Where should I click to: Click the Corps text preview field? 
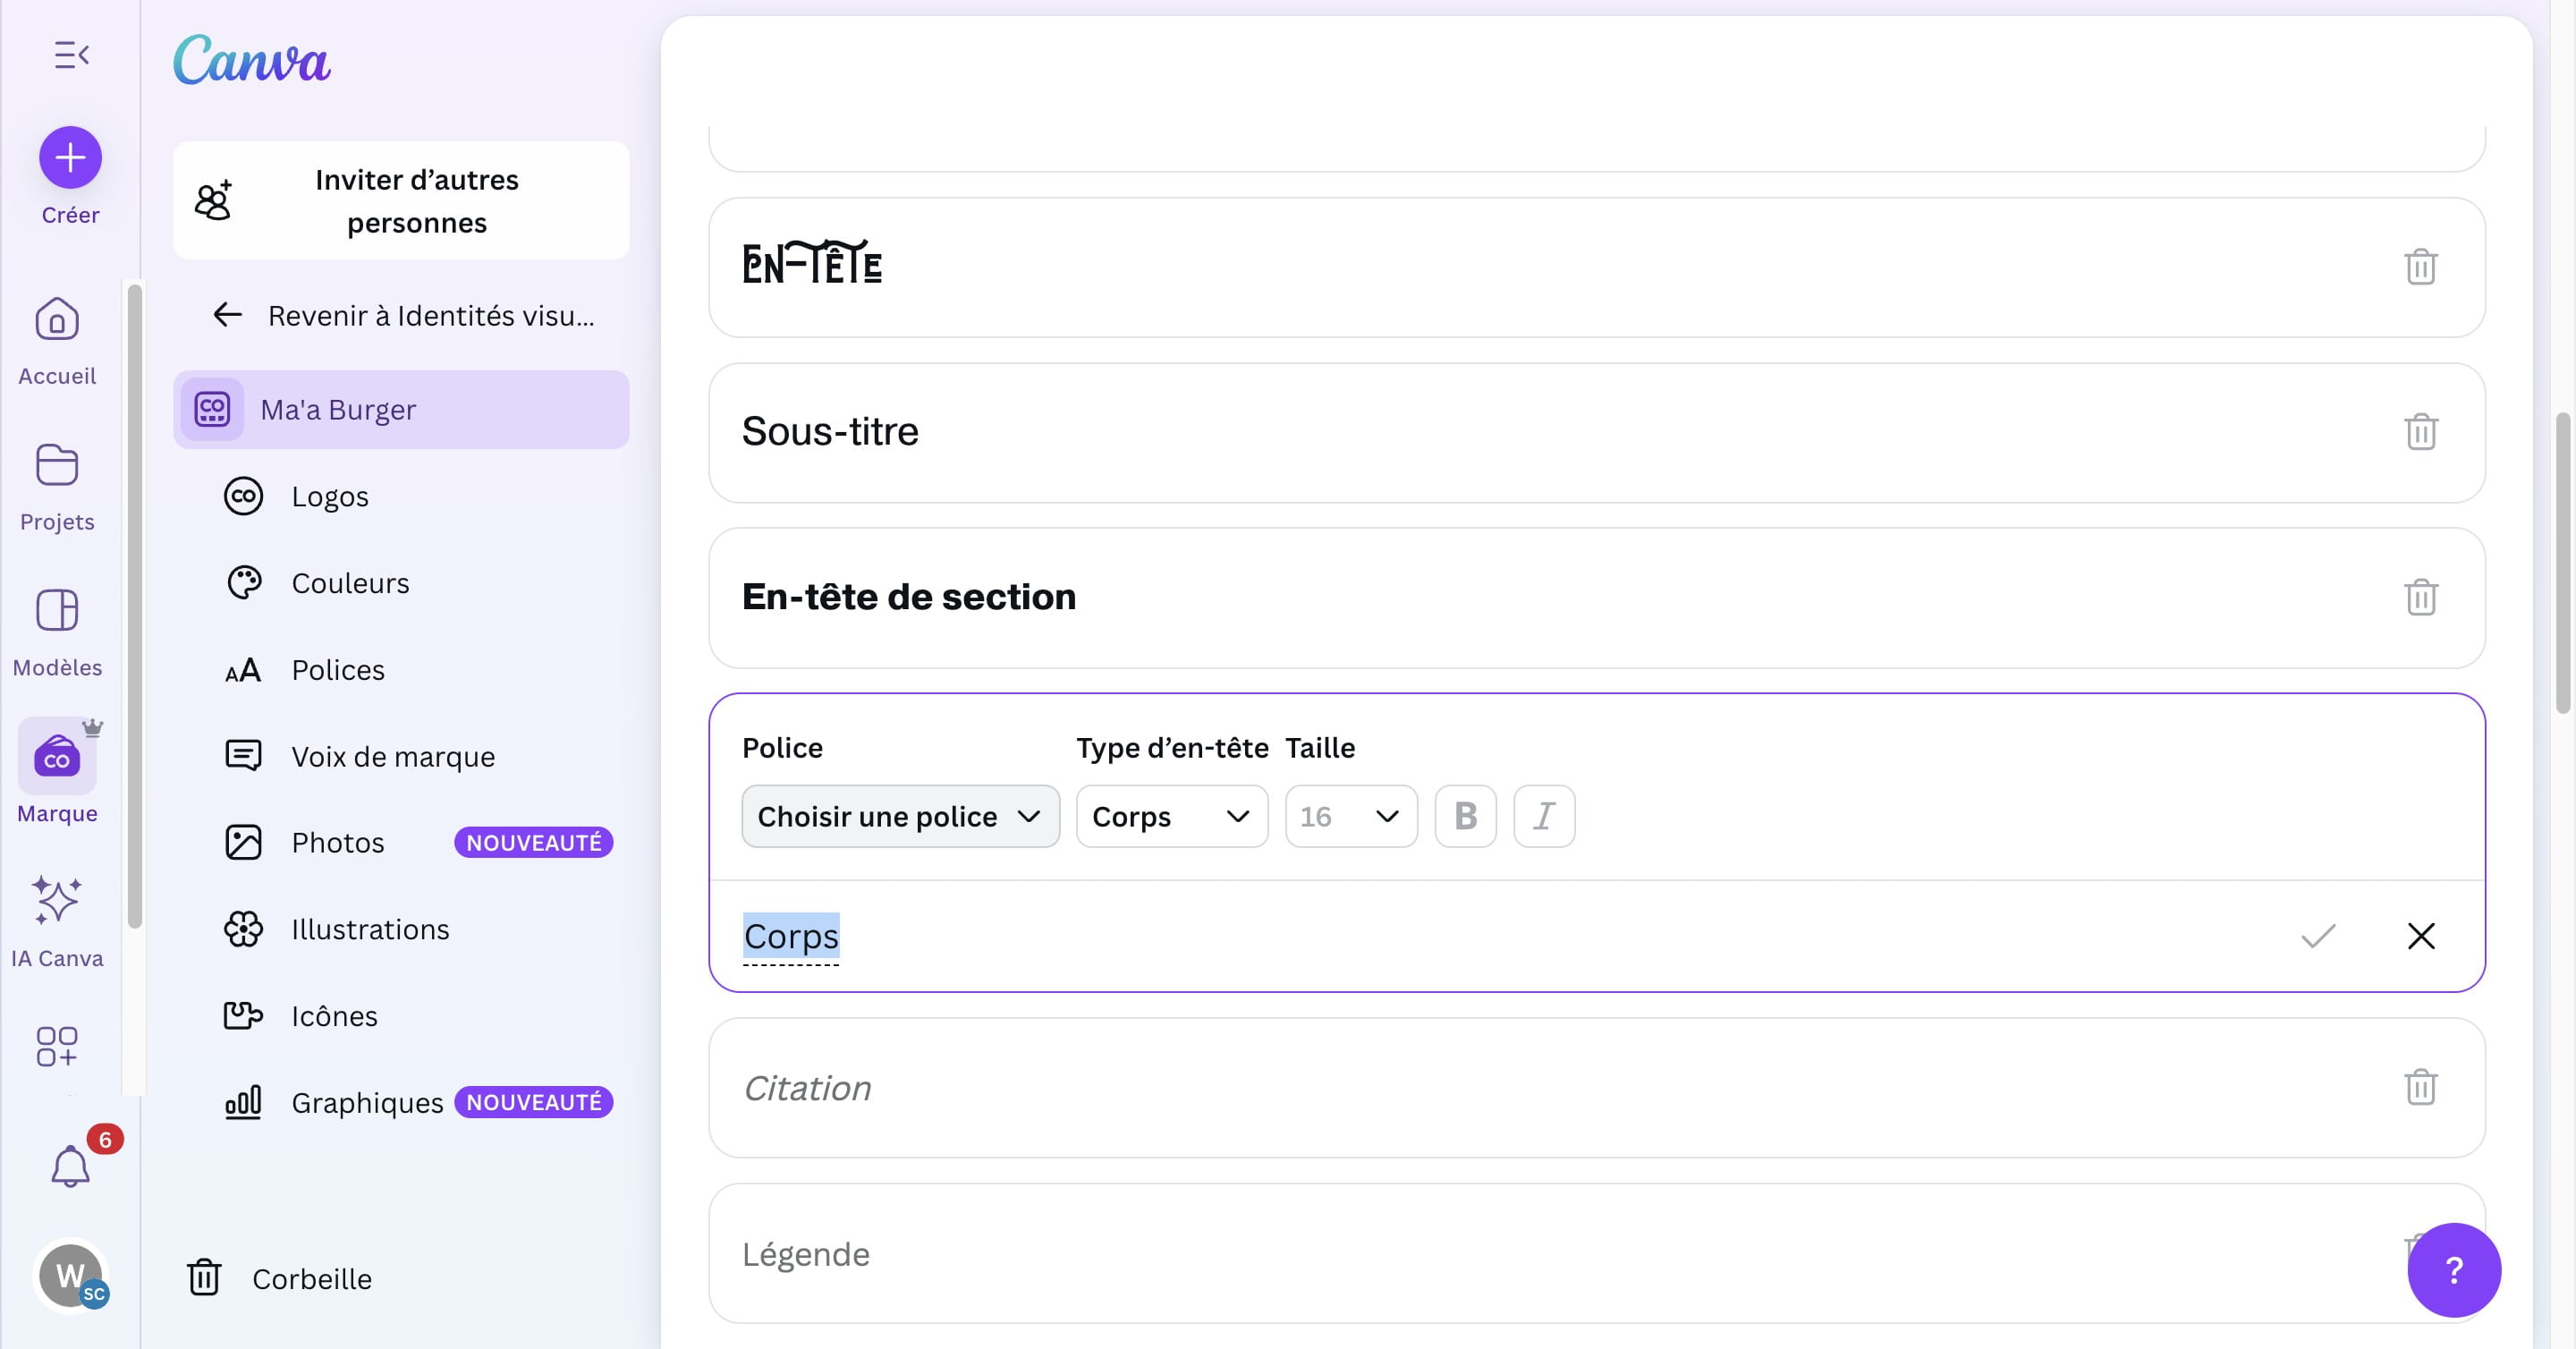pos(791,936)
